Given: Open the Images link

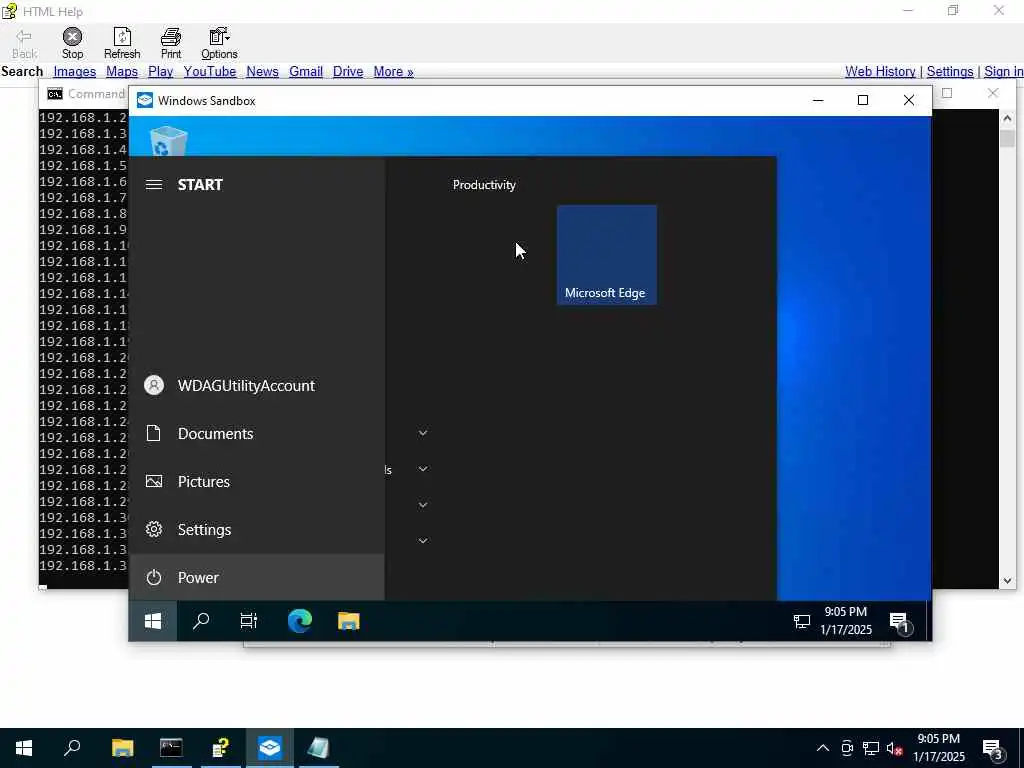Looking at the screenshot, I should (74, 71).
